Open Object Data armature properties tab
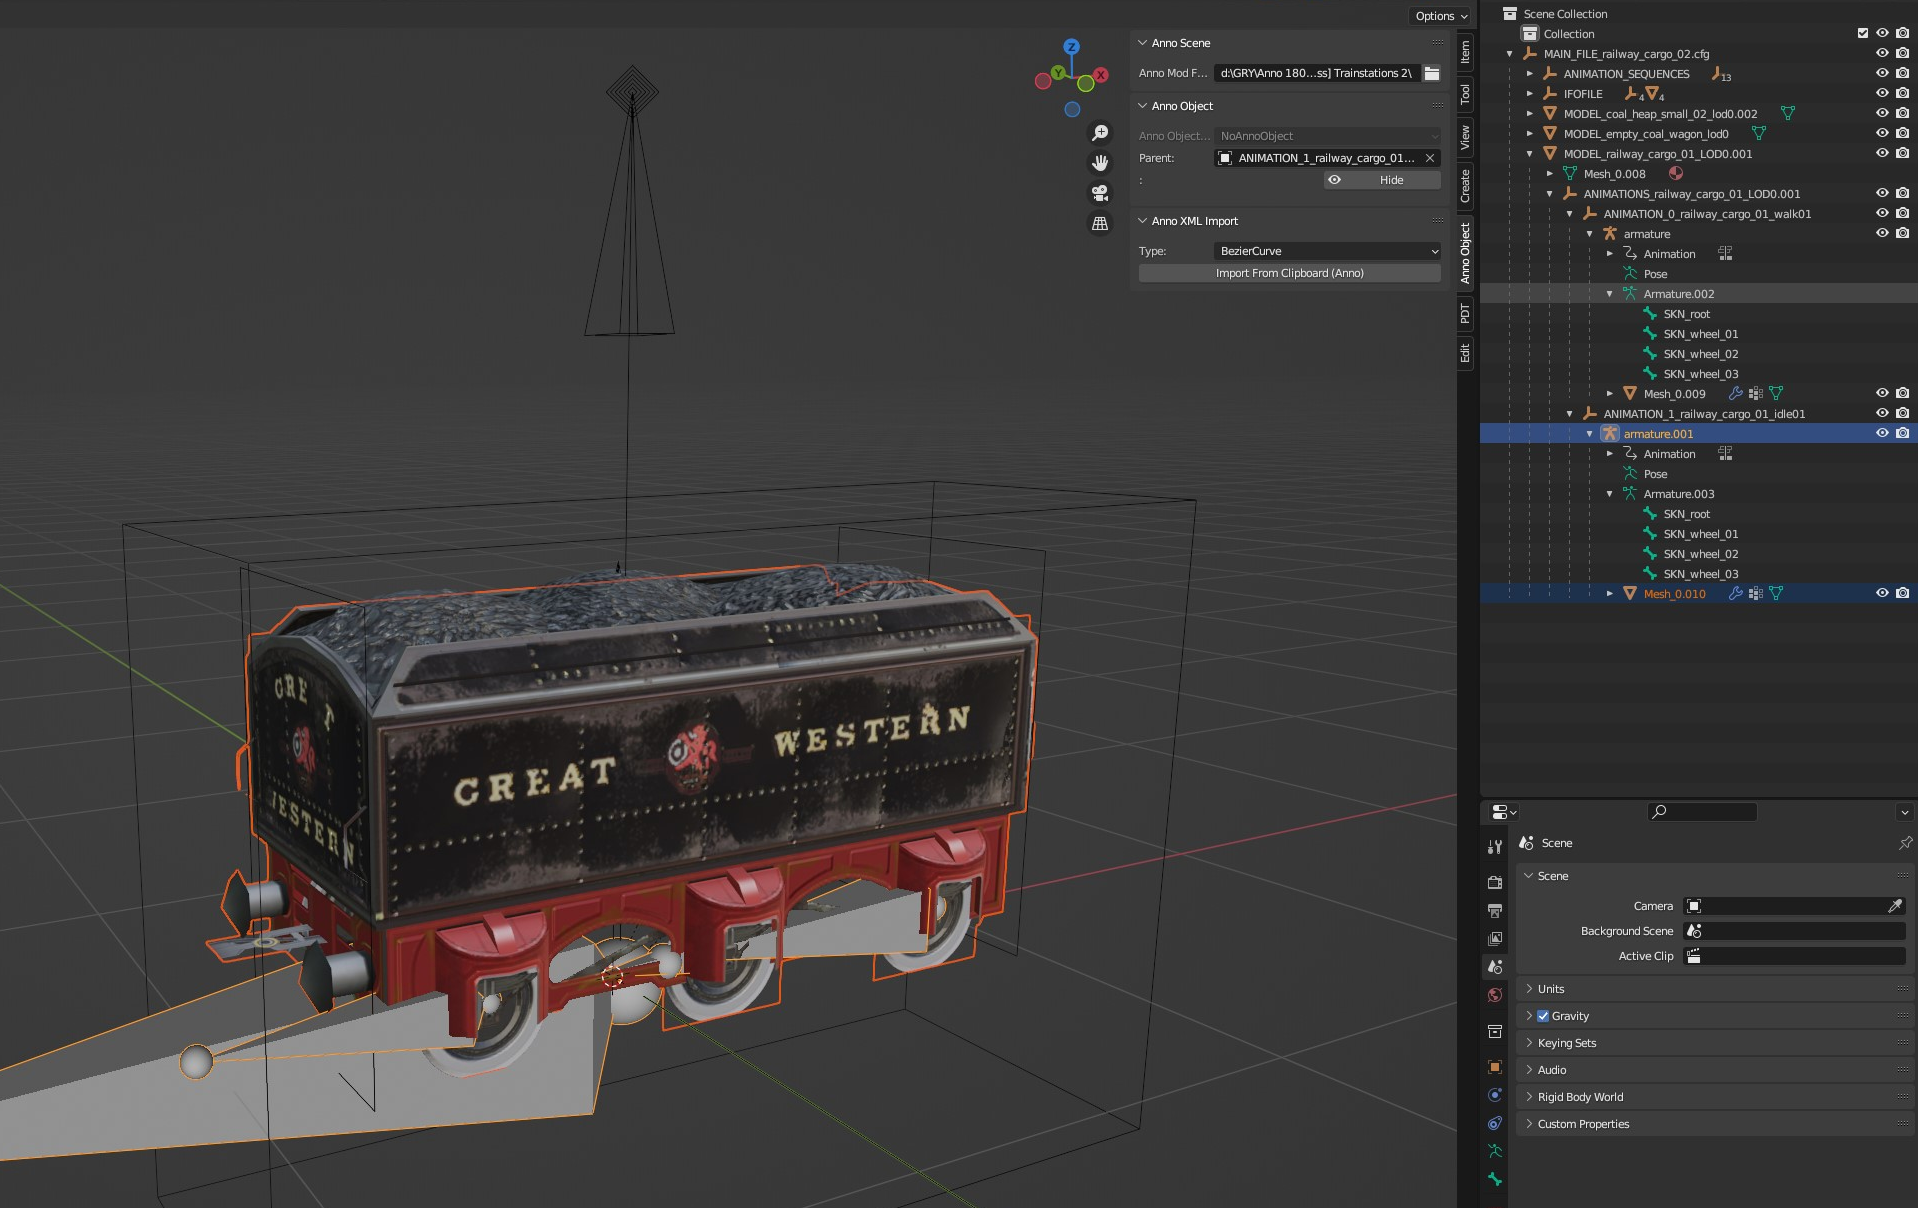 point(1495,1151)
